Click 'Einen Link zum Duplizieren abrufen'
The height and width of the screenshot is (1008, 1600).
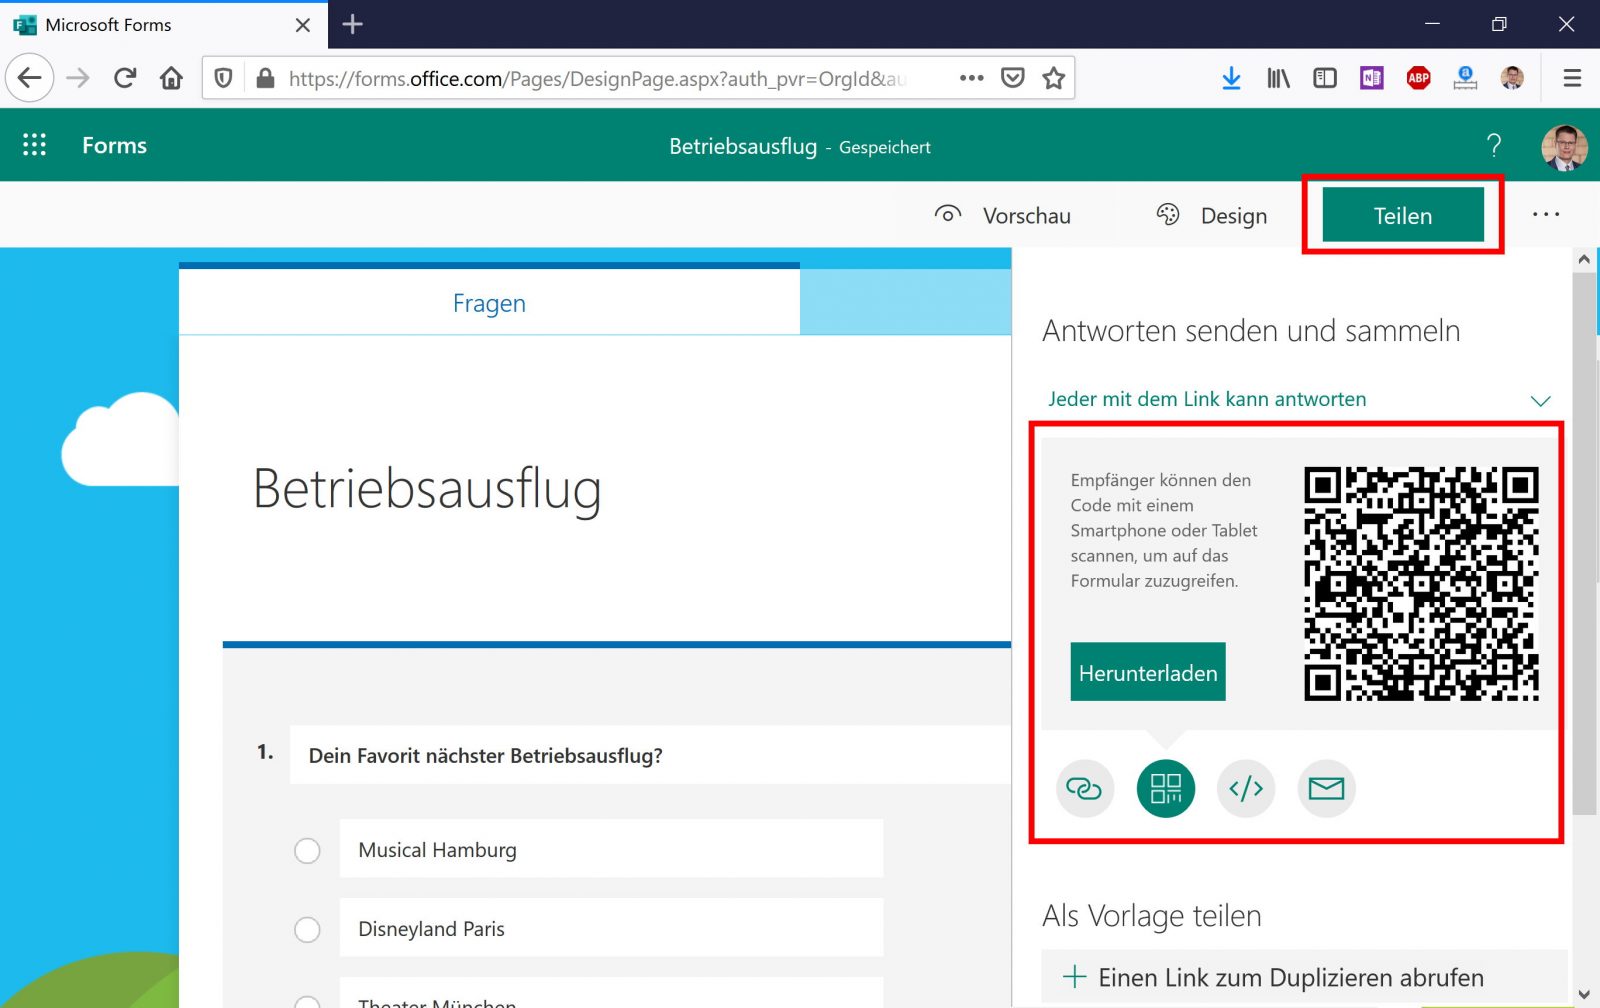tap(1290, 977)
